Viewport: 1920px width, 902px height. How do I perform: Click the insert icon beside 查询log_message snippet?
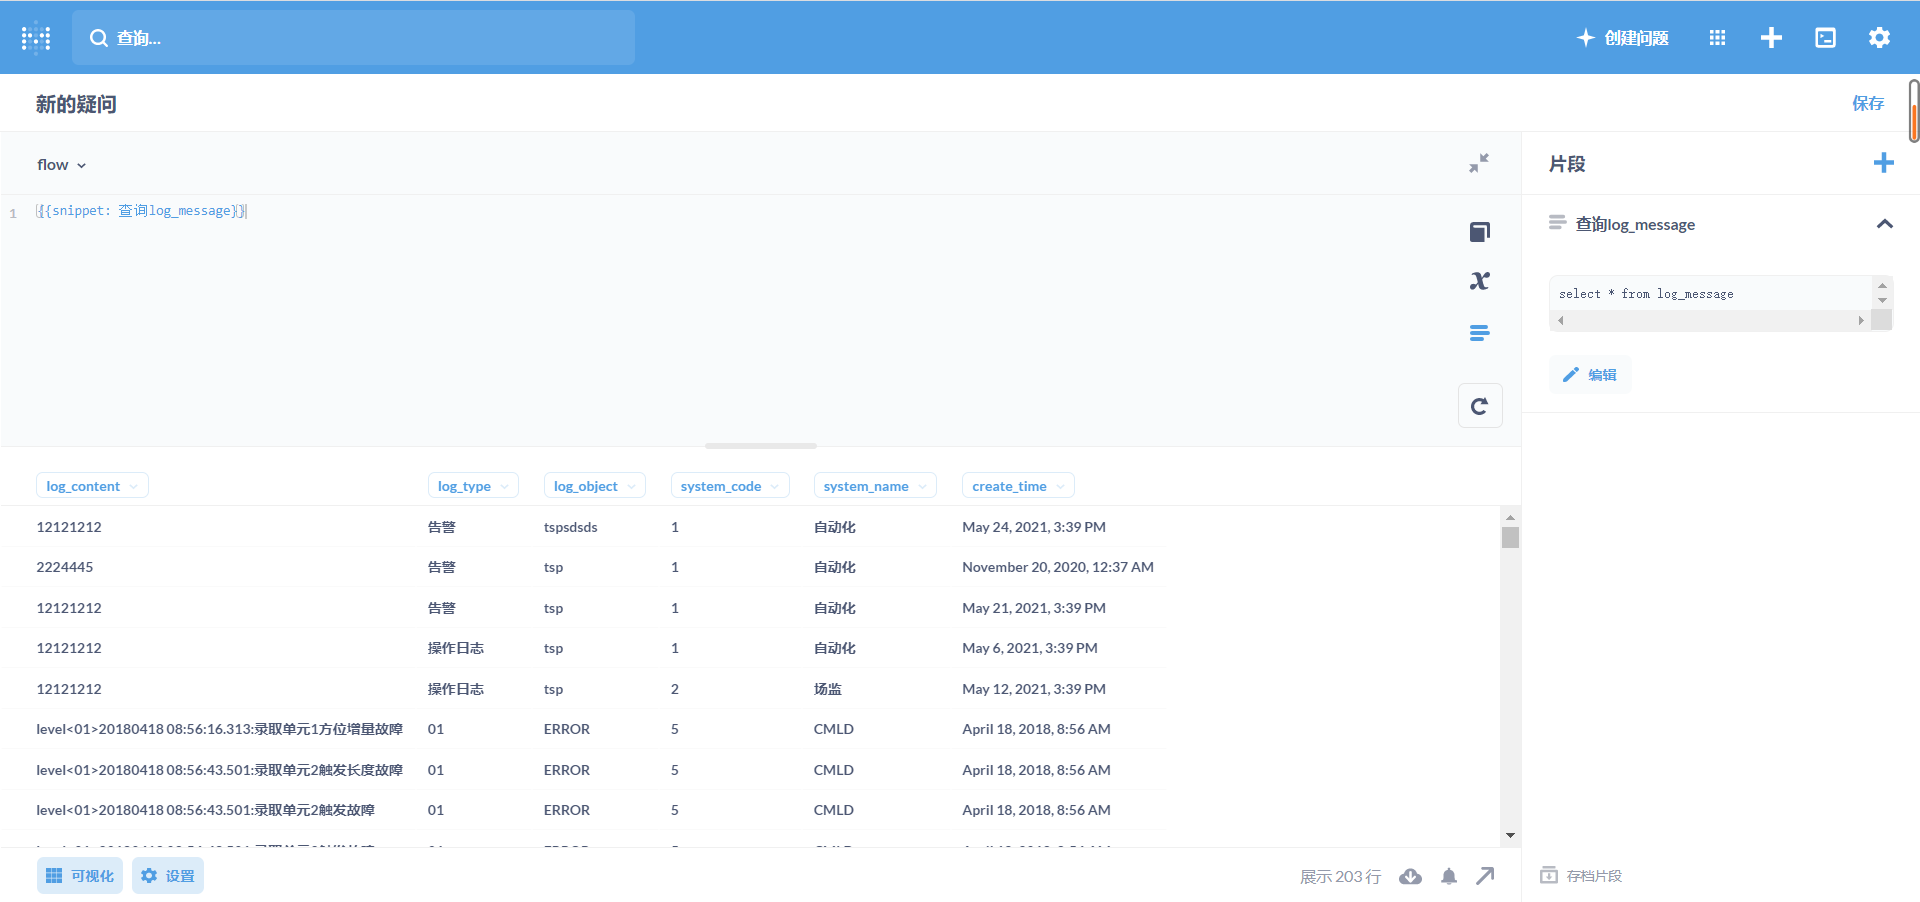(1557, 223)
